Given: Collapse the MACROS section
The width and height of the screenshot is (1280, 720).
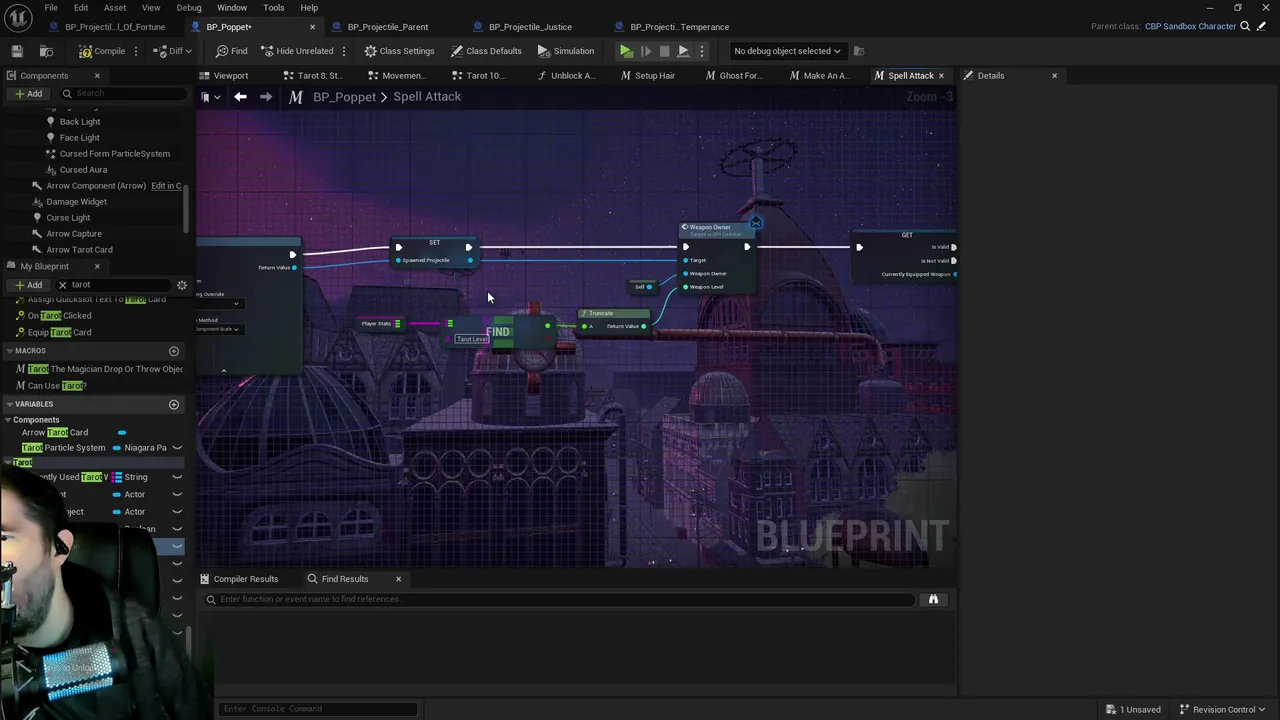Looking at the screenshot, I should [x=8, y=351].
